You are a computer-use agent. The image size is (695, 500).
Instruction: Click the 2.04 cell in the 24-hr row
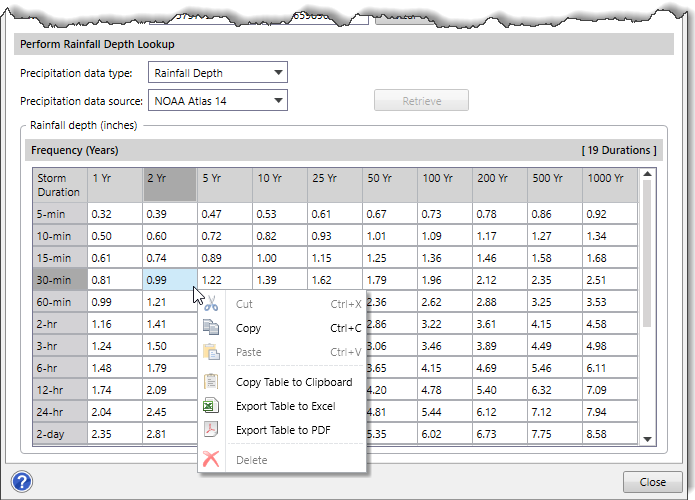point(115,412)
